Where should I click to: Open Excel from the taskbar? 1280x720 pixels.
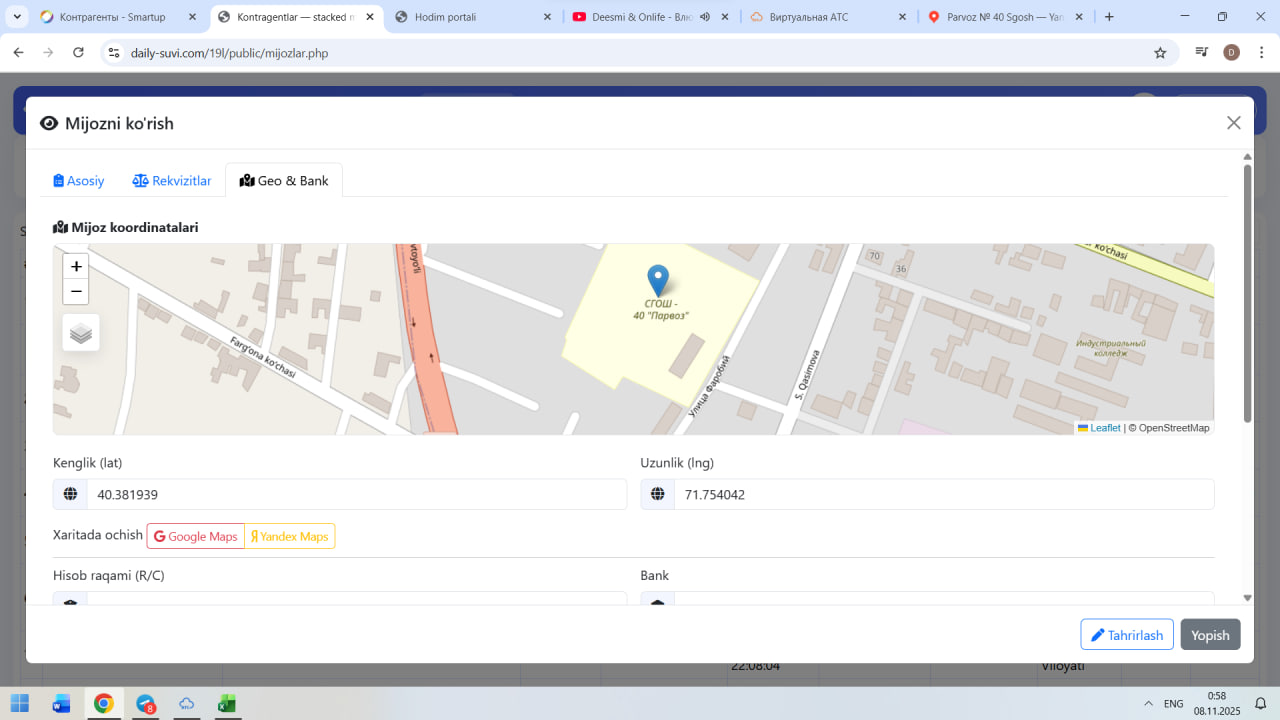(227, 704)
